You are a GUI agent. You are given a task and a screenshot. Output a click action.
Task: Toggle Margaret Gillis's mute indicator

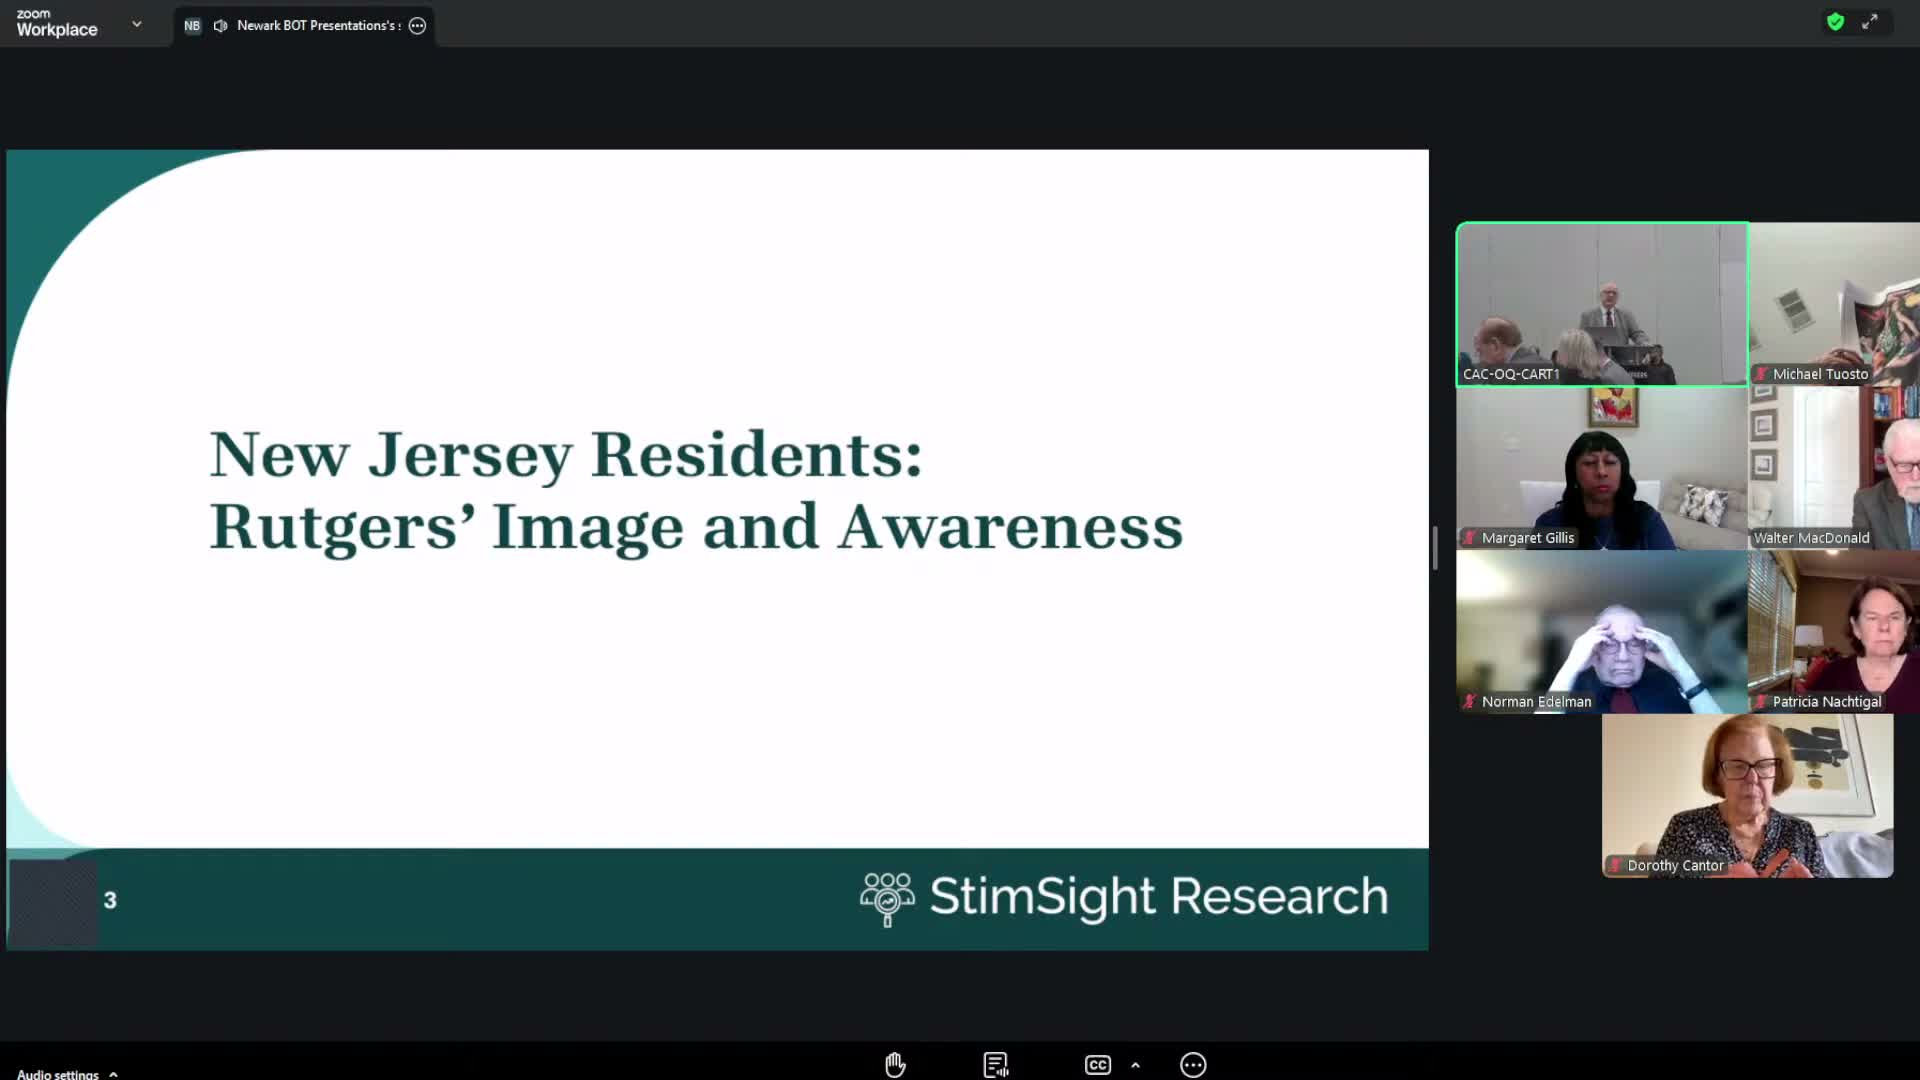click(1468, 538)
